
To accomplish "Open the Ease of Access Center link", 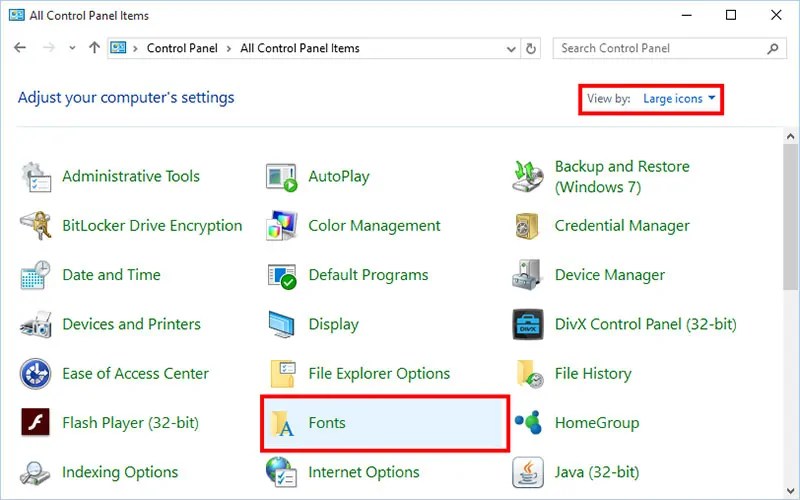I will (136, 373).
